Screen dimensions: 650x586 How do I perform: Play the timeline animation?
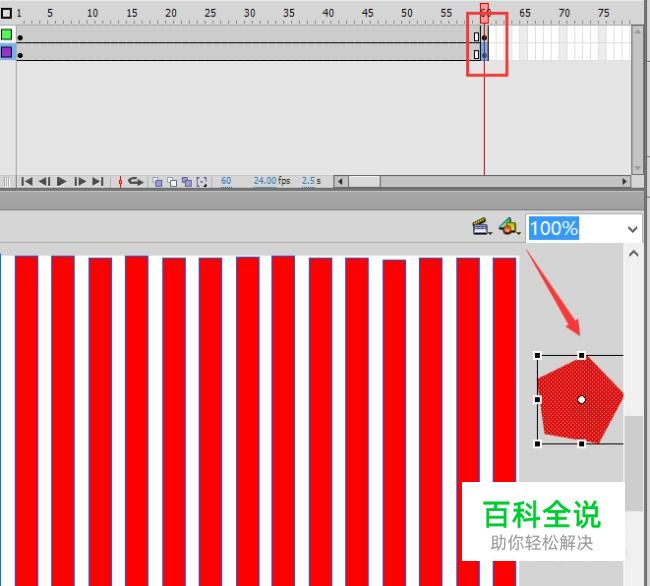click(x=62, y=182)
